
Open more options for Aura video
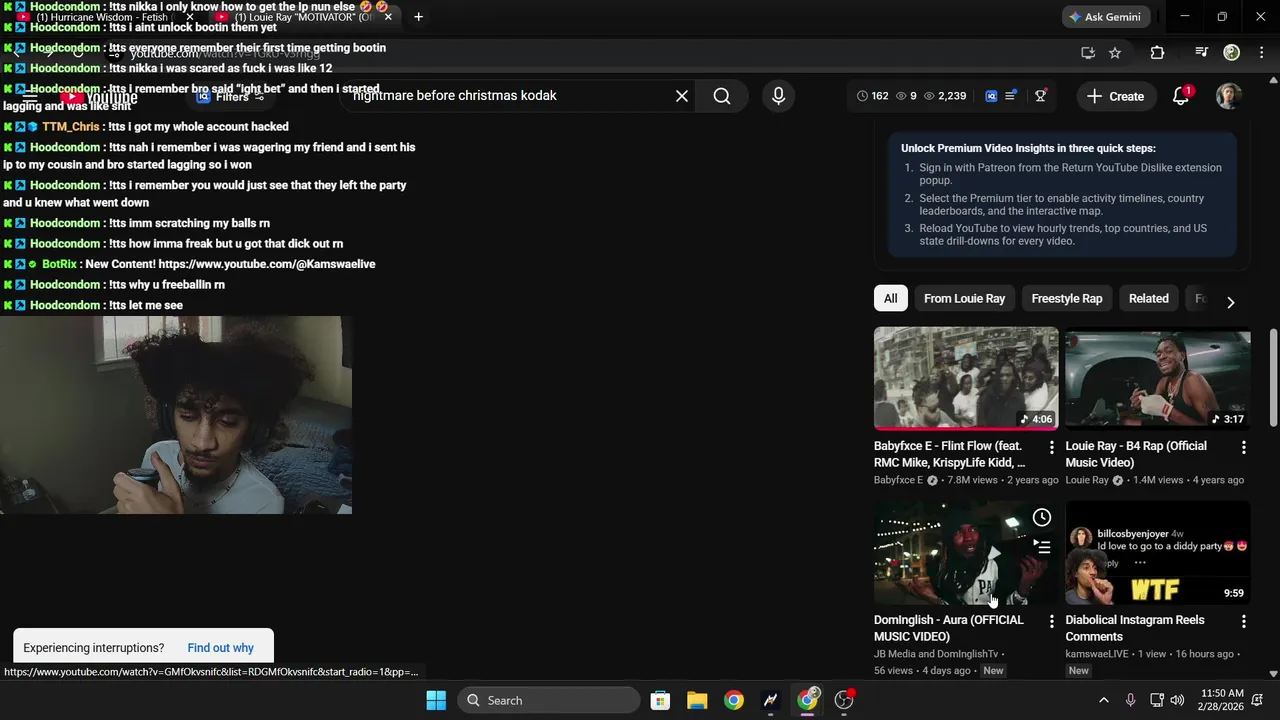(x=1052, y=621)
